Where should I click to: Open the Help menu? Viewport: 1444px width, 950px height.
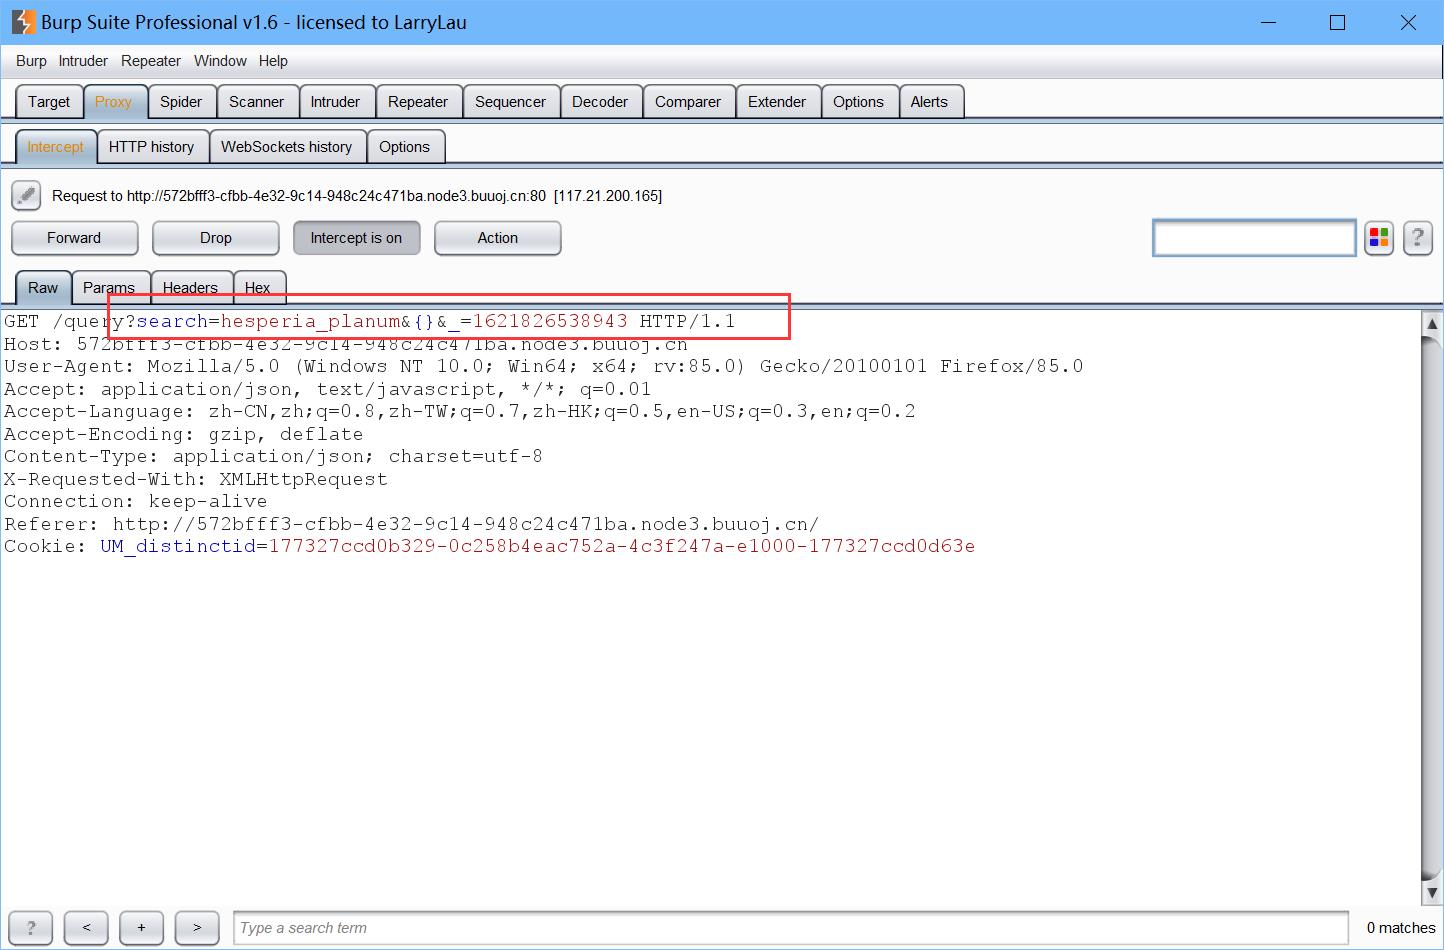click(273, 61)
